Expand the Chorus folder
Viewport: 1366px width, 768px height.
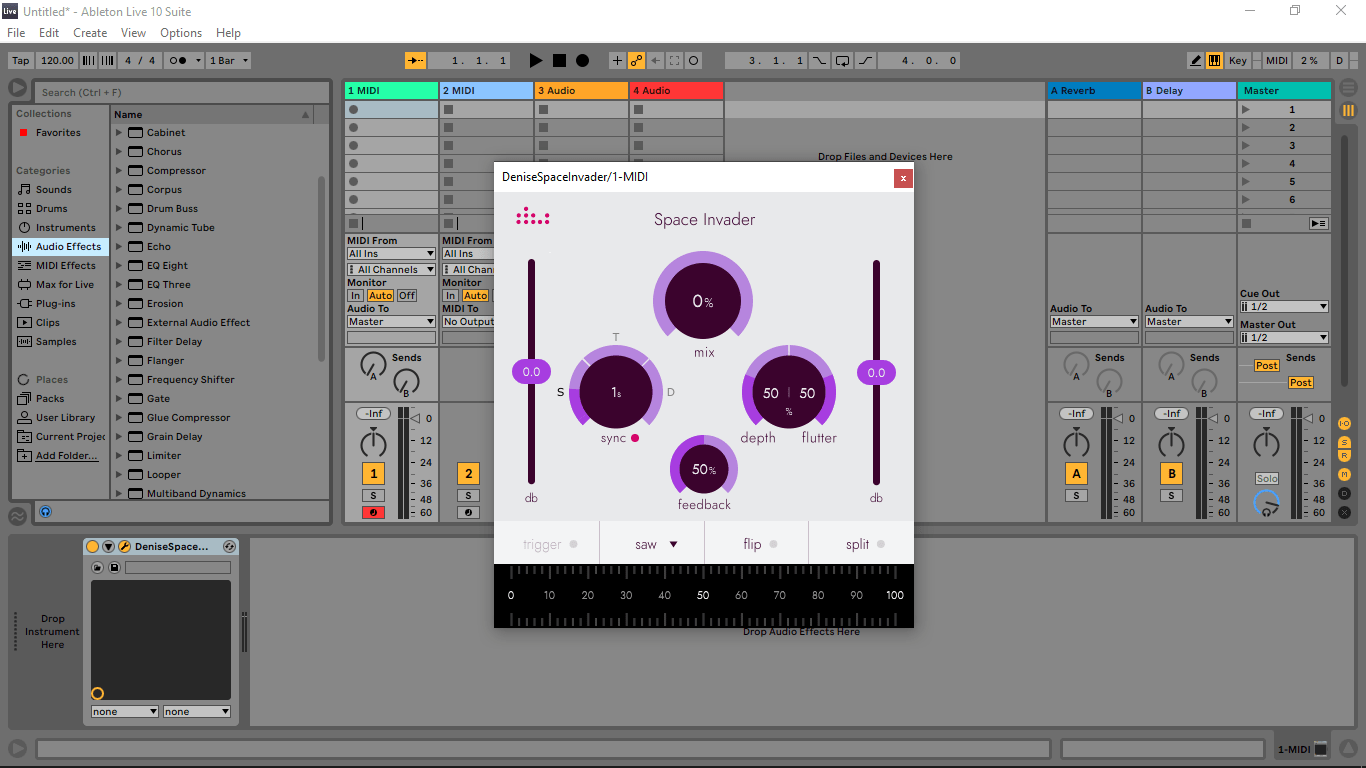tap(119, 152)
